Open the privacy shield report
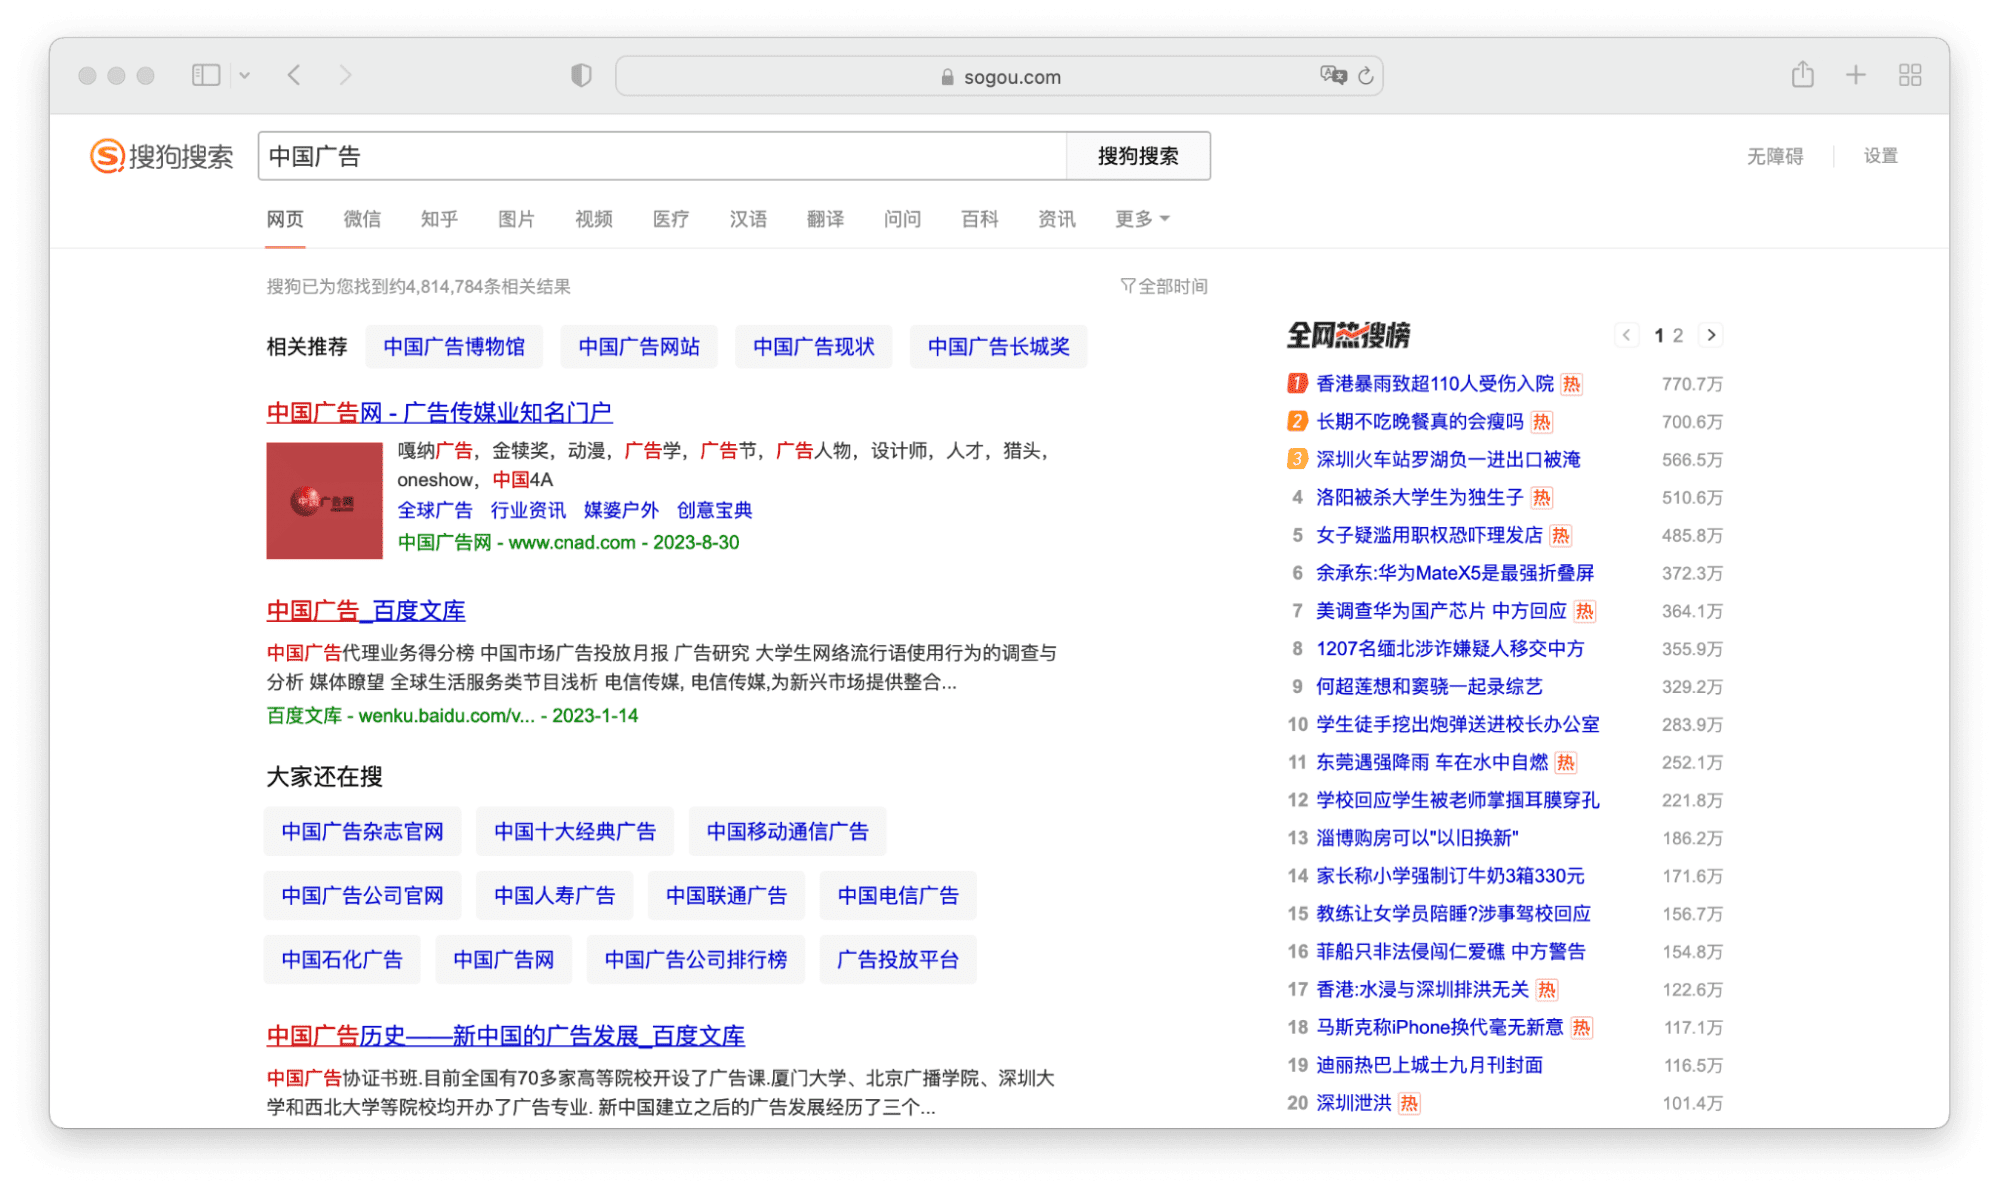The width and height of the screenshot is (1999, 1190). 581,75
